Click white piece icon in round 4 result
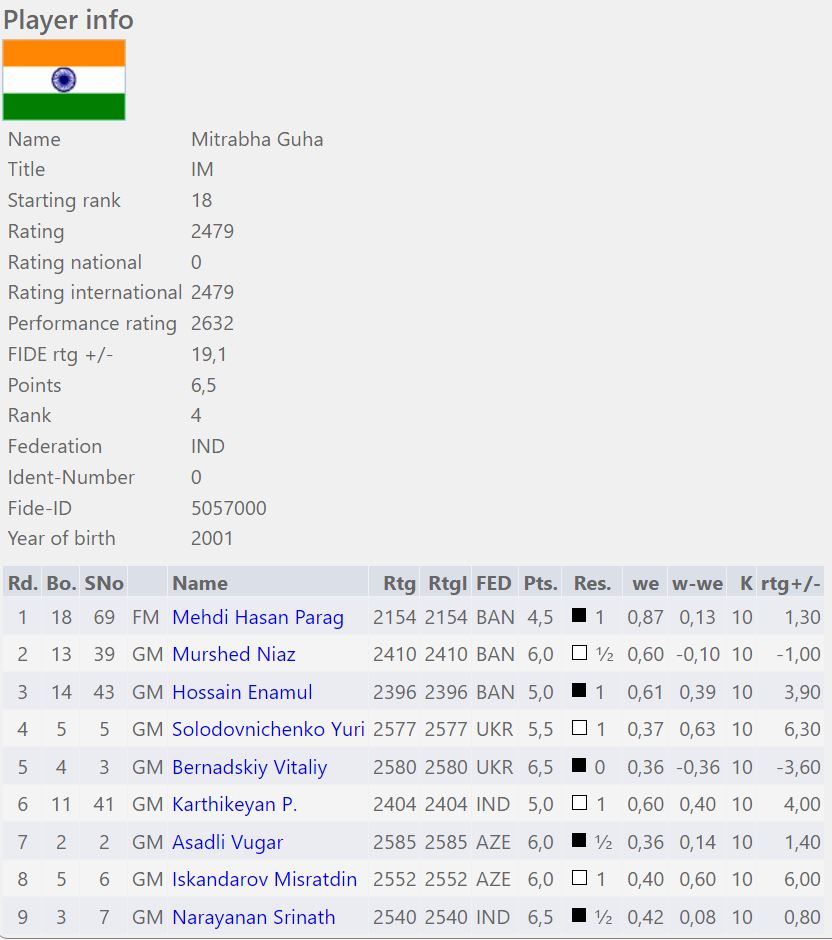This screenshot has width=832, height=940. 579,728
